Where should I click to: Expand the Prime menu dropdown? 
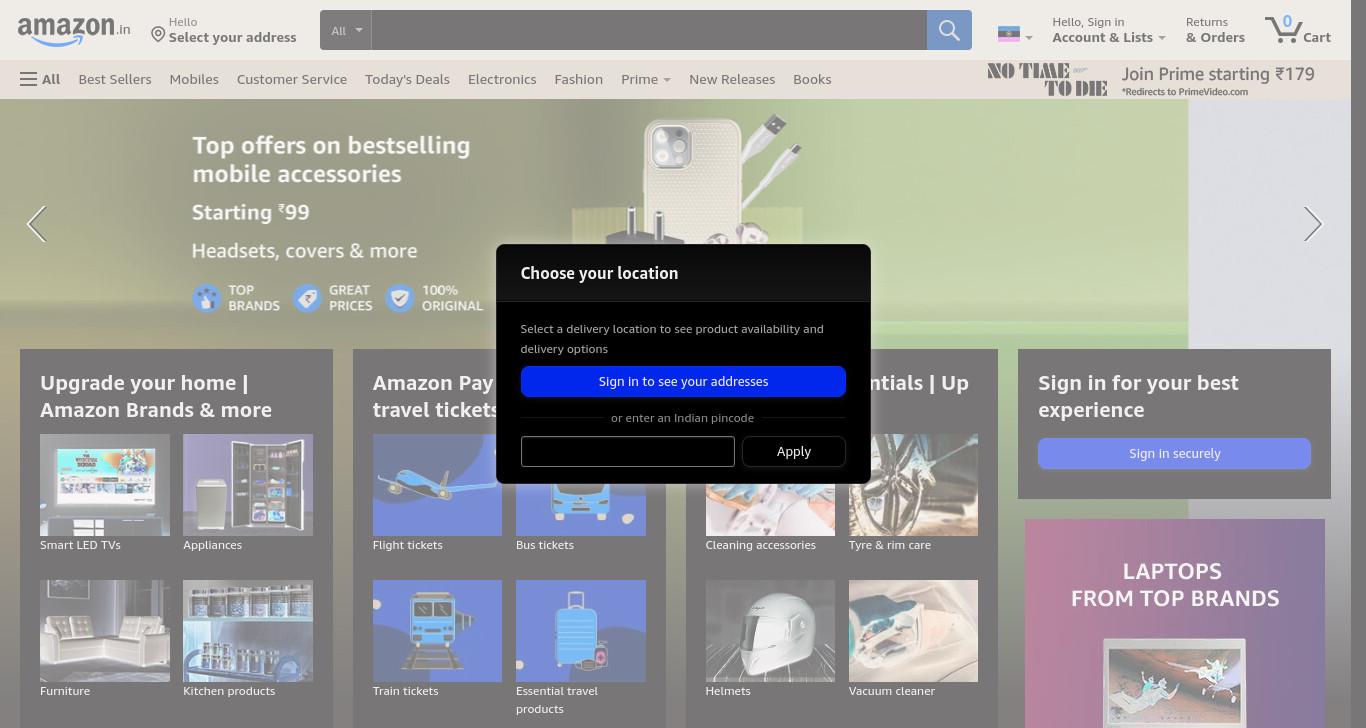click(x=646, y=79)
